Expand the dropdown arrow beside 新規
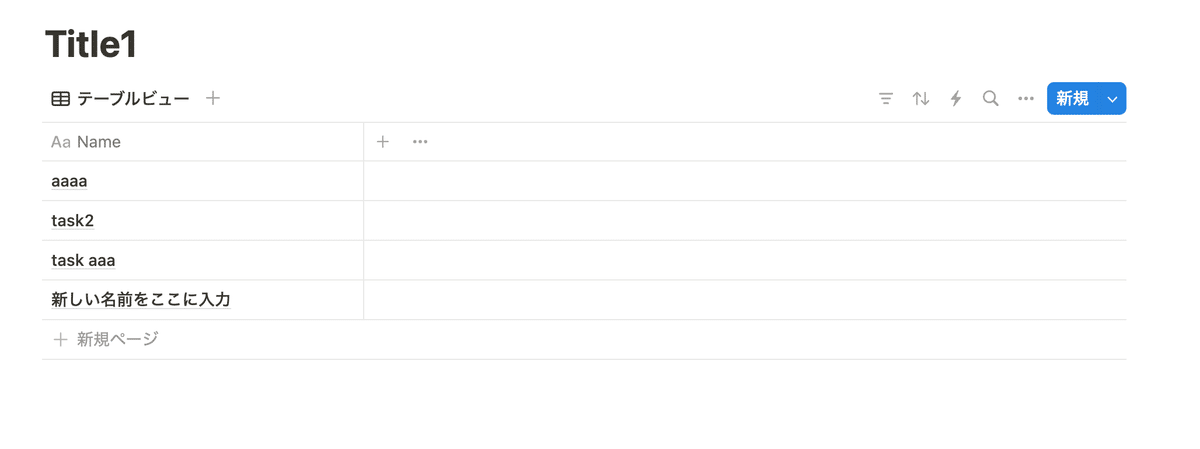 [1112, 99]
